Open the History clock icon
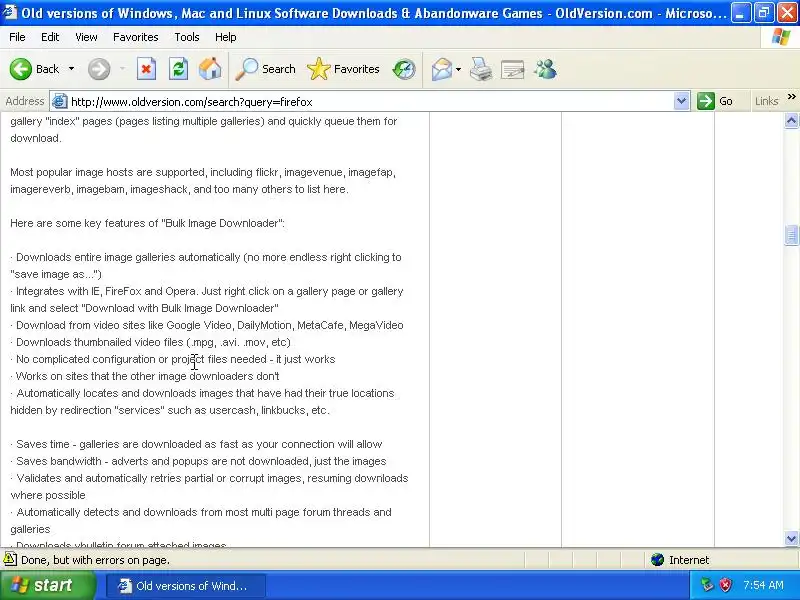The height and width of the screenshot is (600, 800). [404, 69]
